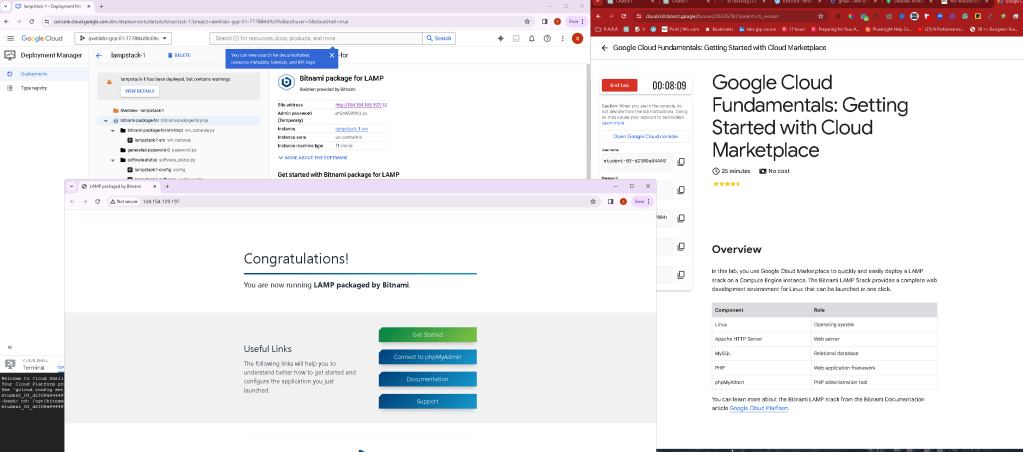Open the help question-mark icon in console
The image size is (1023, 452).
point(547,38)
